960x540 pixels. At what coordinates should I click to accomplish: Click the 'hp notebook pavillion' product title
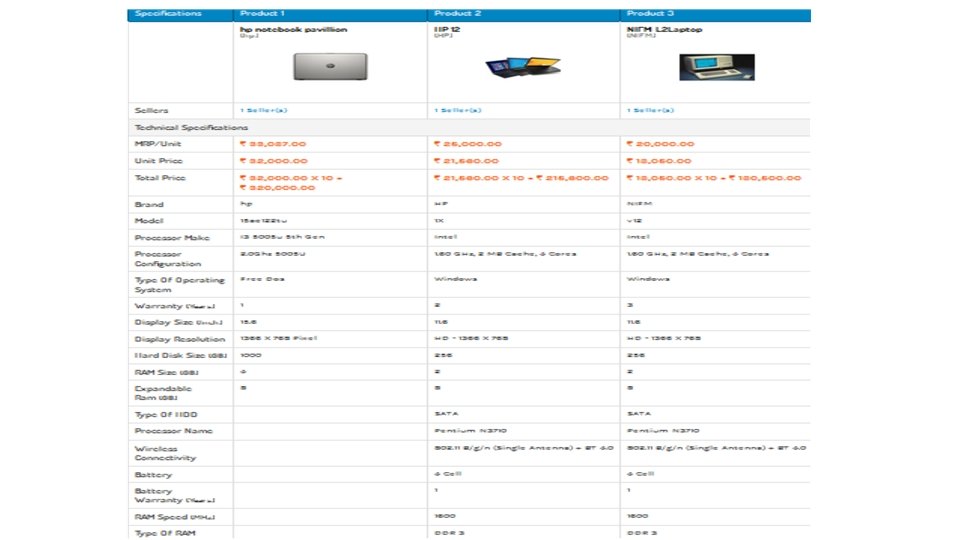tap(293, 29)
